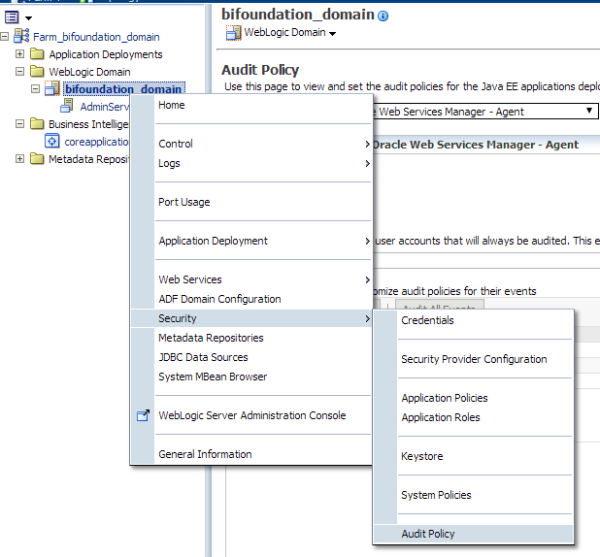Click the info icon beside bifoundation_domain title
600x557 pixels.
click(x=383, y=16)
